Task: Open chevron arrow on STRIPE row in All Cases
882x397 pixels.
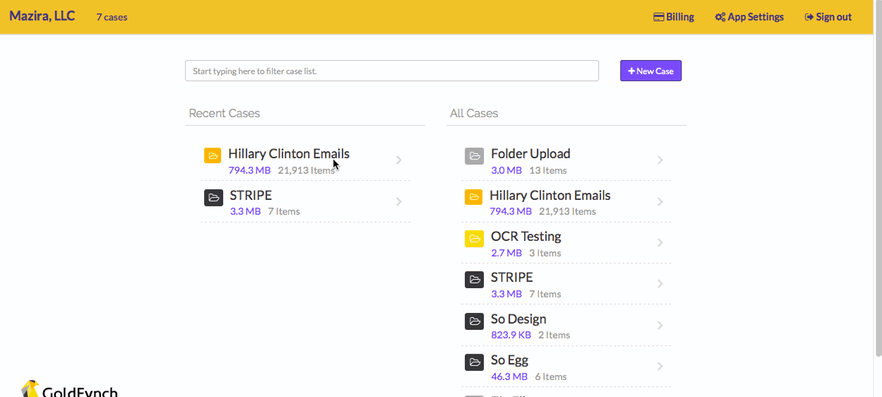Action: click(x=660, y=284)
